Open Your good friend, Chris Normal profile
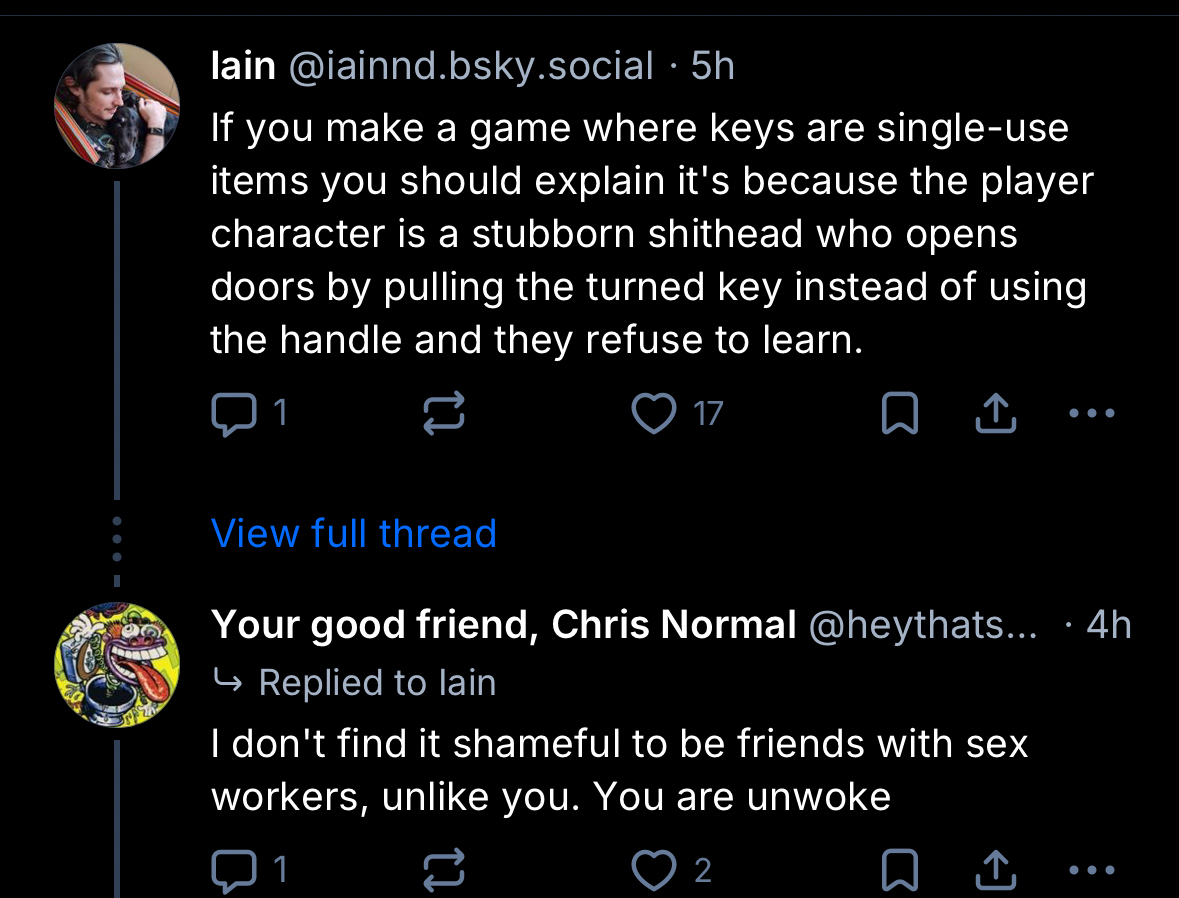 503,625
